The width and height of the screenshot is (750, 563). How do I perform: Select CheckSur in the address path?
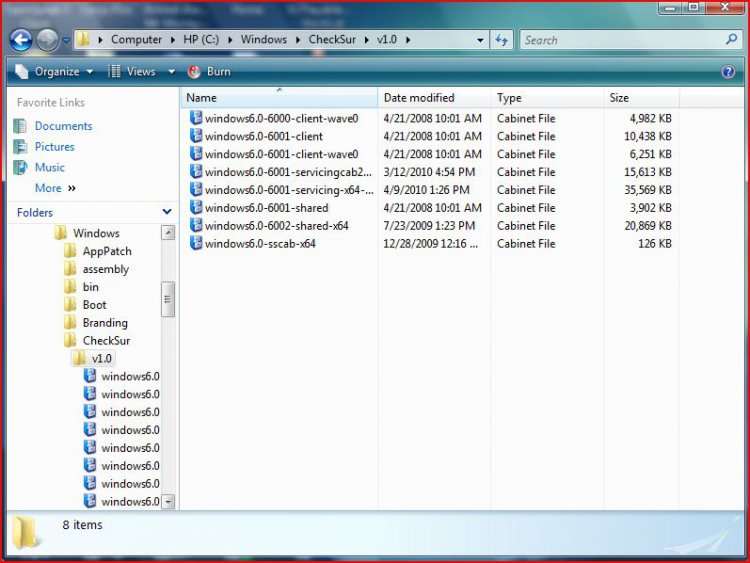click(x=332, y=40)
